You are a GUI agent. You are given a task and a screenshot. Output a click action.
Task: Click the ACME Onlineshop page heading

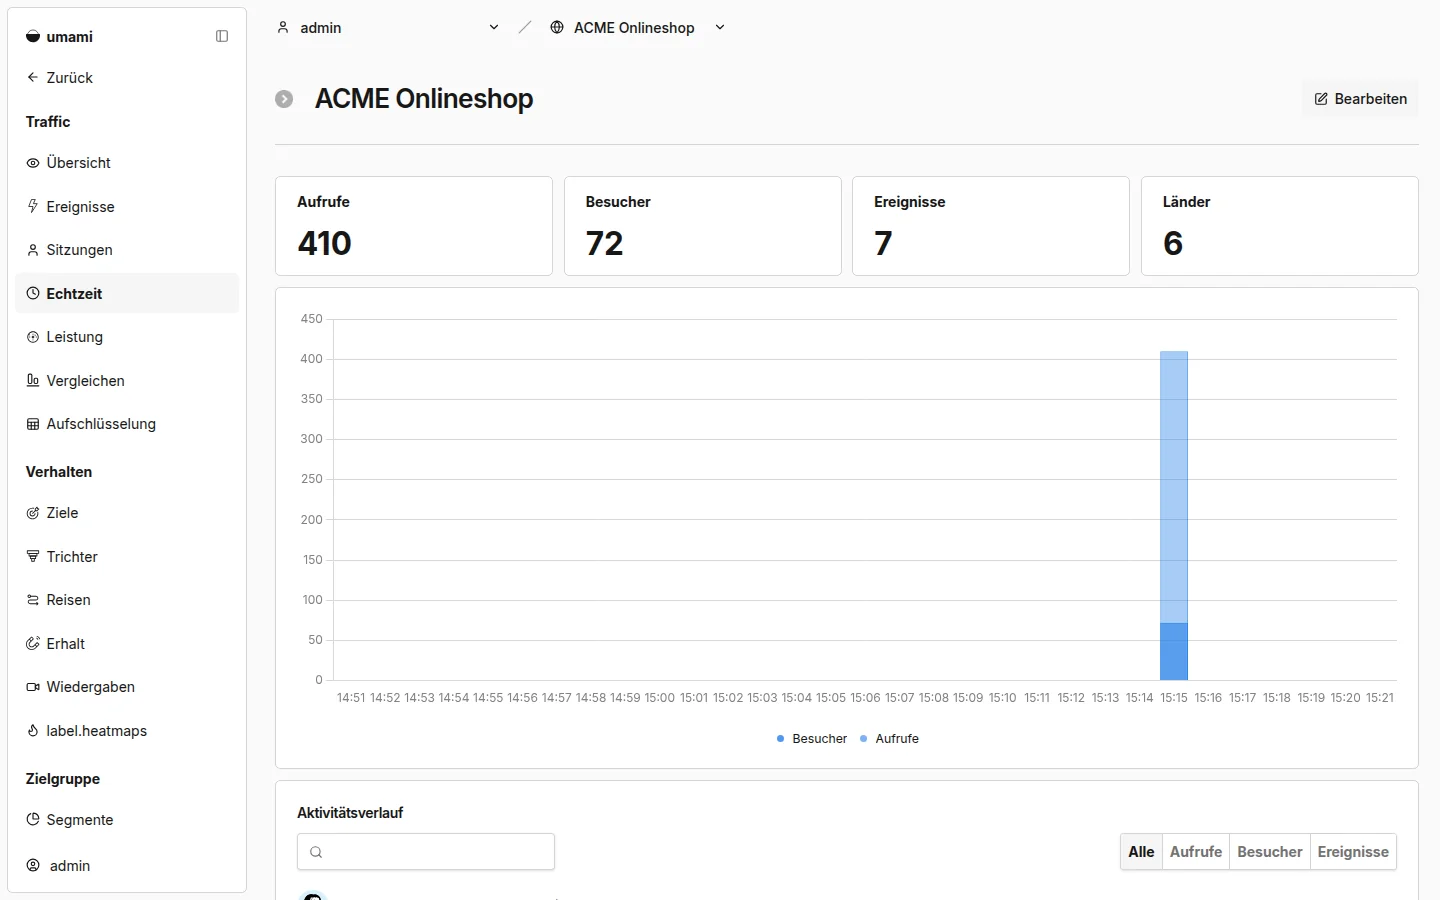point(424,99)
